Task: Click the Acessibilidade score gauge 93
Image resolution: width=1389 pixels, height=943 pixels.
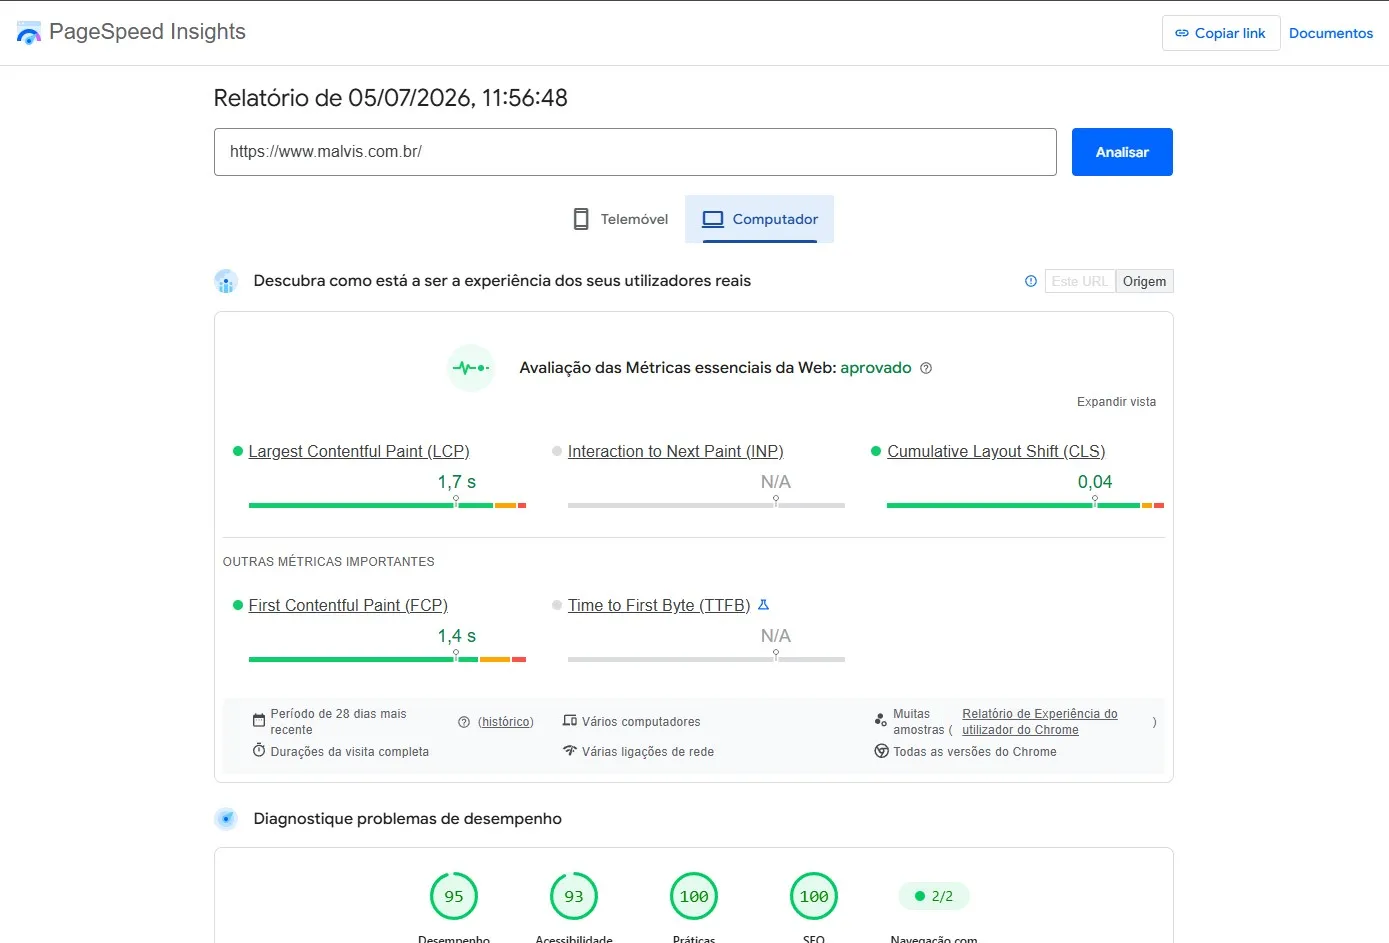Action: 574,896
